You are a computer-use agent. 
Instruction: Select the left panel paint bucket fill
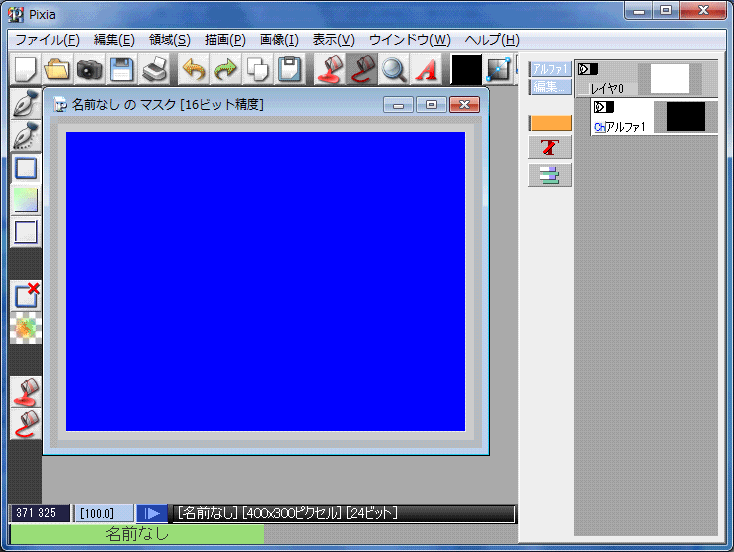(26, 392)
